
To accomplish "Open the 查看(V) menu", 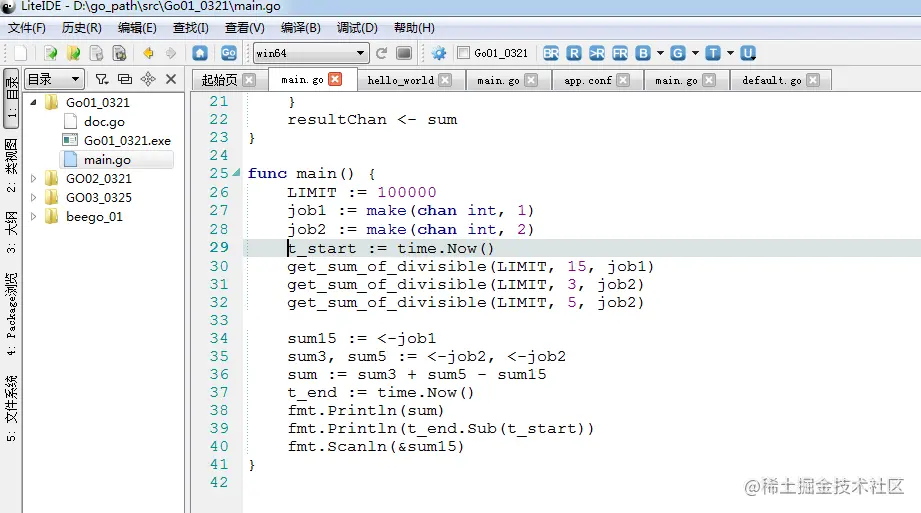I will [x=244, y=28].
